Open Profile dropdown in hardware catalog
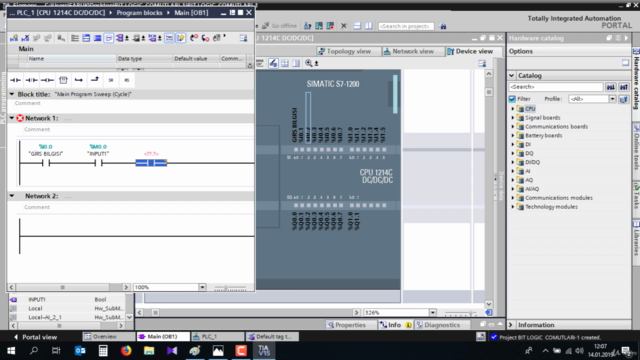Viewport: 640px width, 360px height. [x=612, y=99]
